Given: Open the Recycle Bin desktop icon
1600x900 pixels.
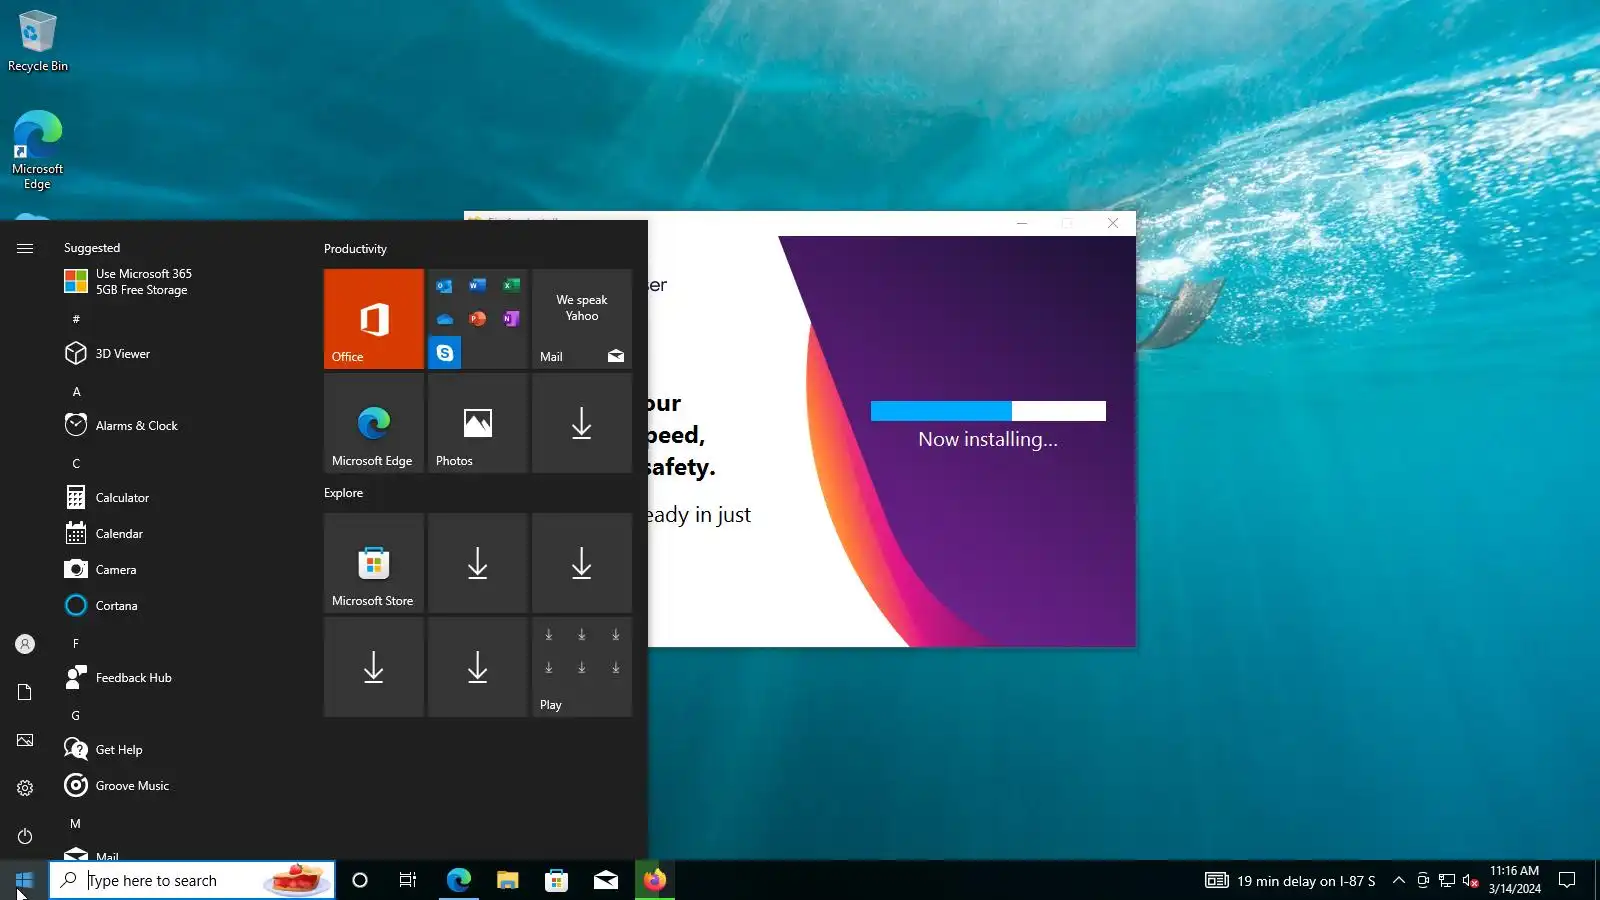Looking at the screenshot, I should tap(38, 41).
